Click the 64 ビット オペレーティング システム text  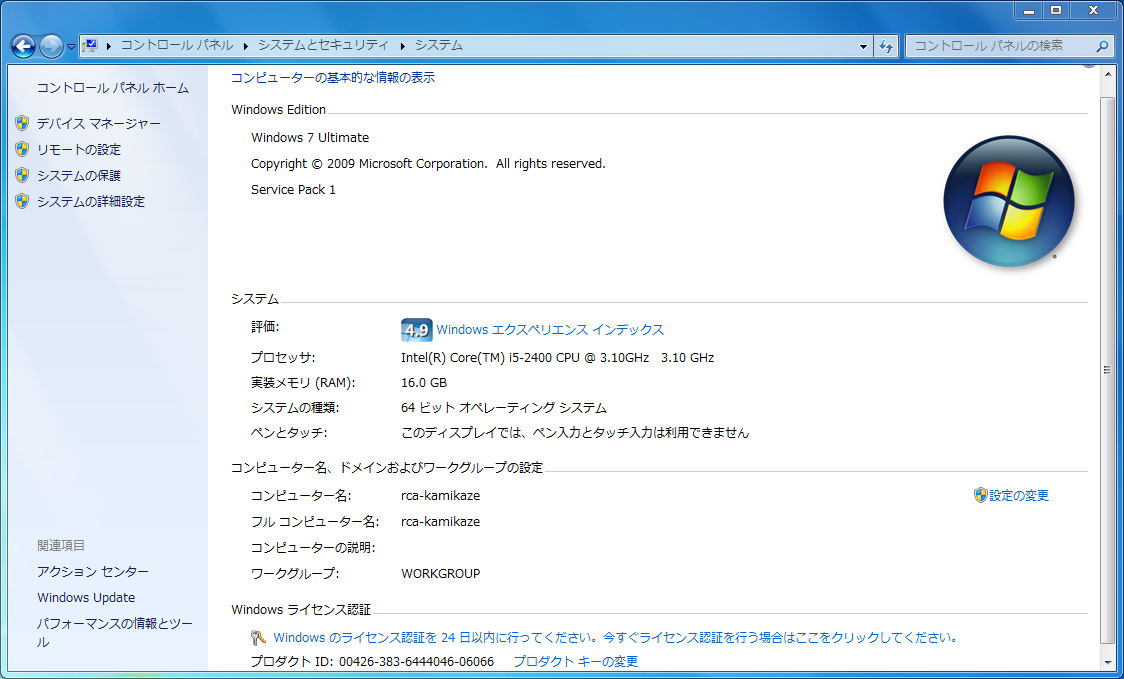(504, 408)
